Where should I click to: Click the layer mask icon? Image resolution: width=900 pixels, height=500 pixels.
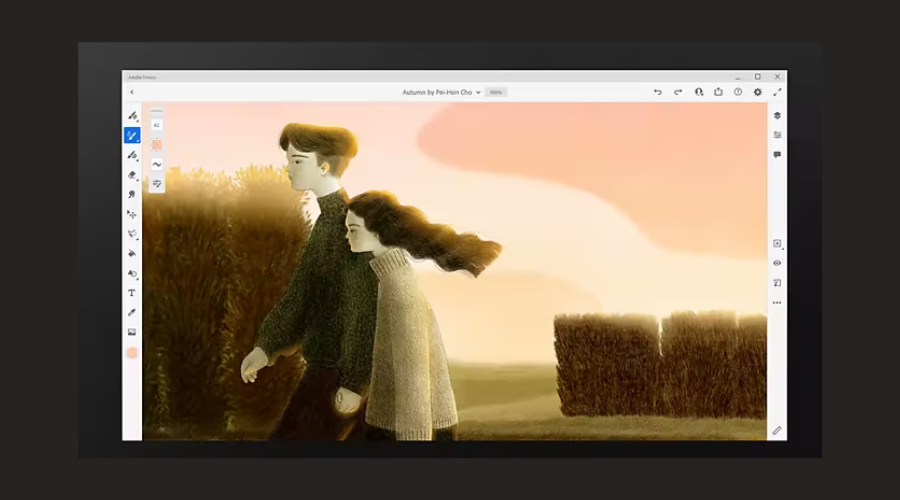pos(777,283)
